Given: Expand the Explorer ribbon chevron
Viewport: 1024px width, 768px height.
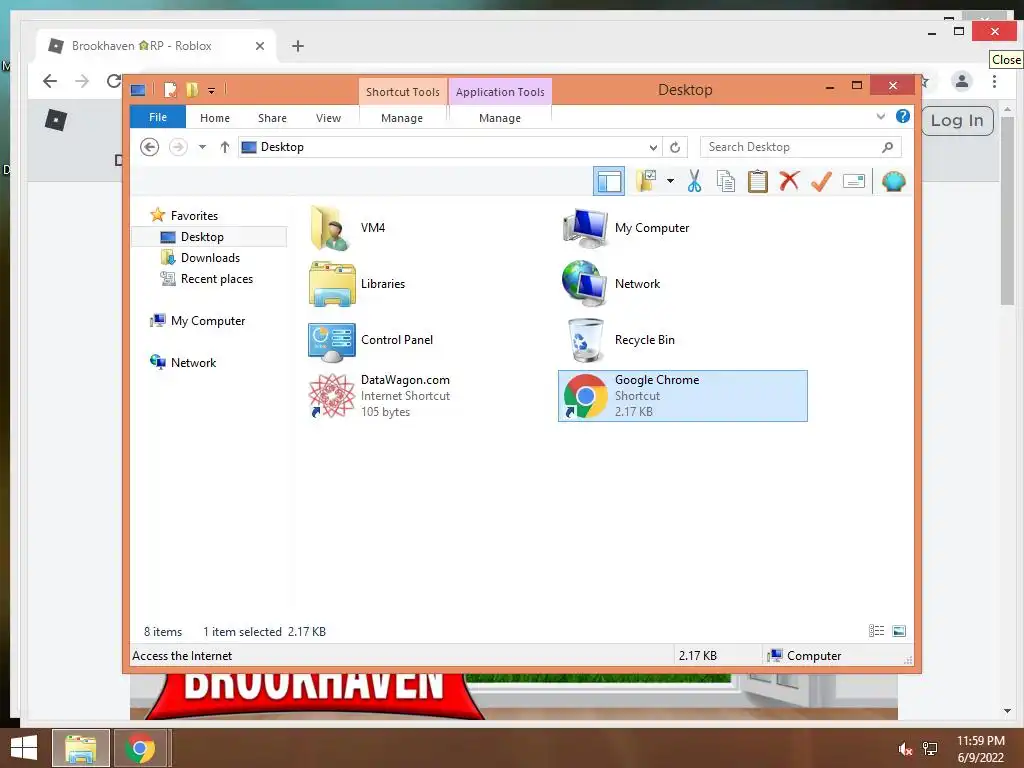Looking at the screenshot, I should 880,117.
